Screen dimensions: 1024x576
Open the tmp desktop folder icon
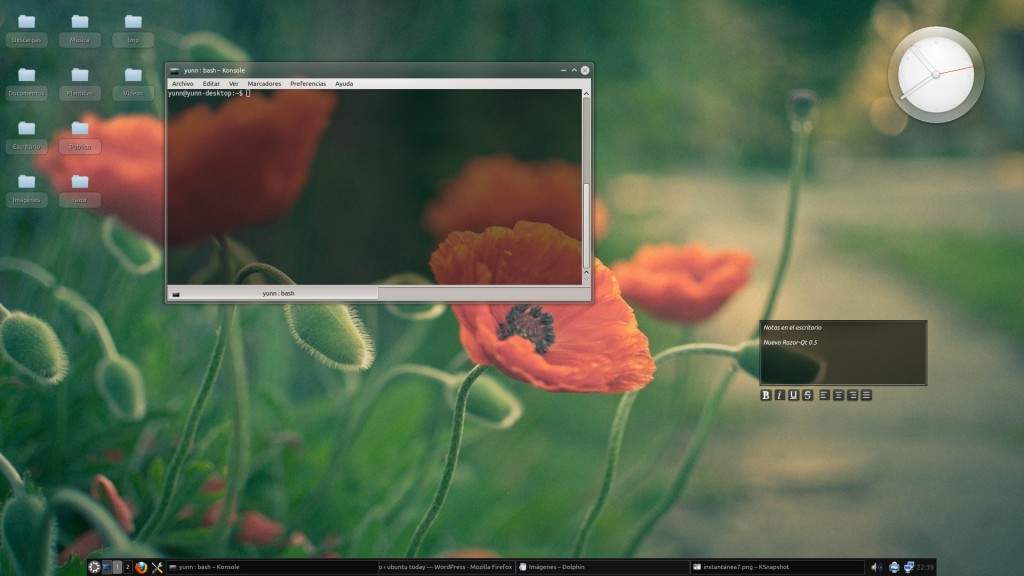[x=133, y=29]
